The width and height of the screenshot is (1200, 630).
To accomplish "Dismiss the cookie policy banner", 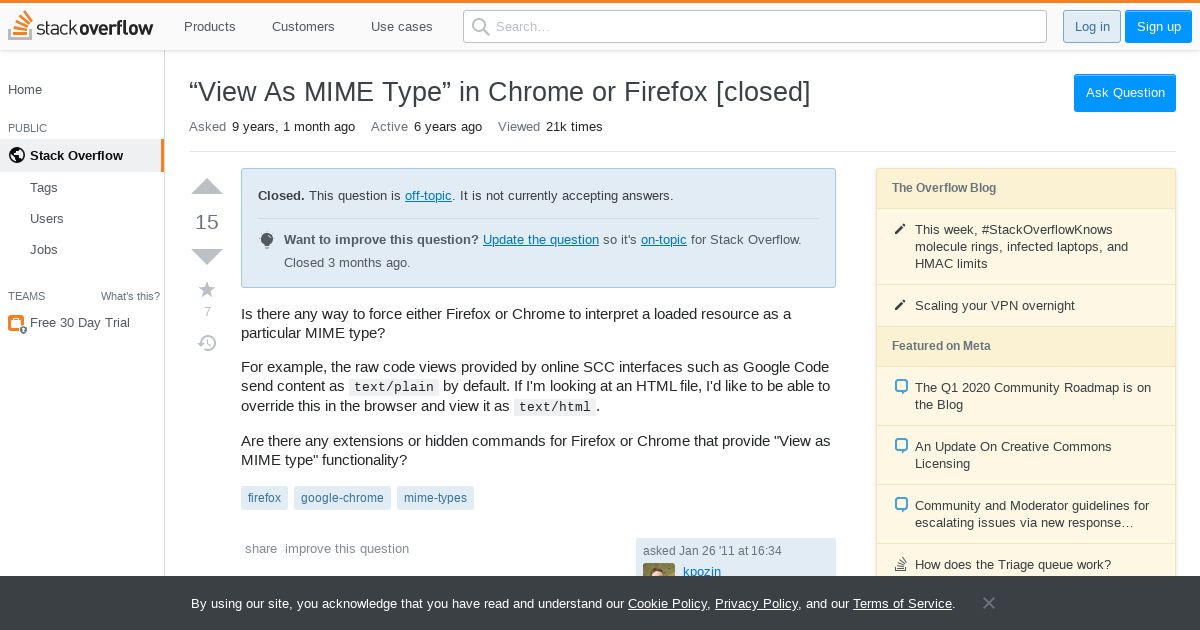I will pyautogui.click(x=988, y=603).
